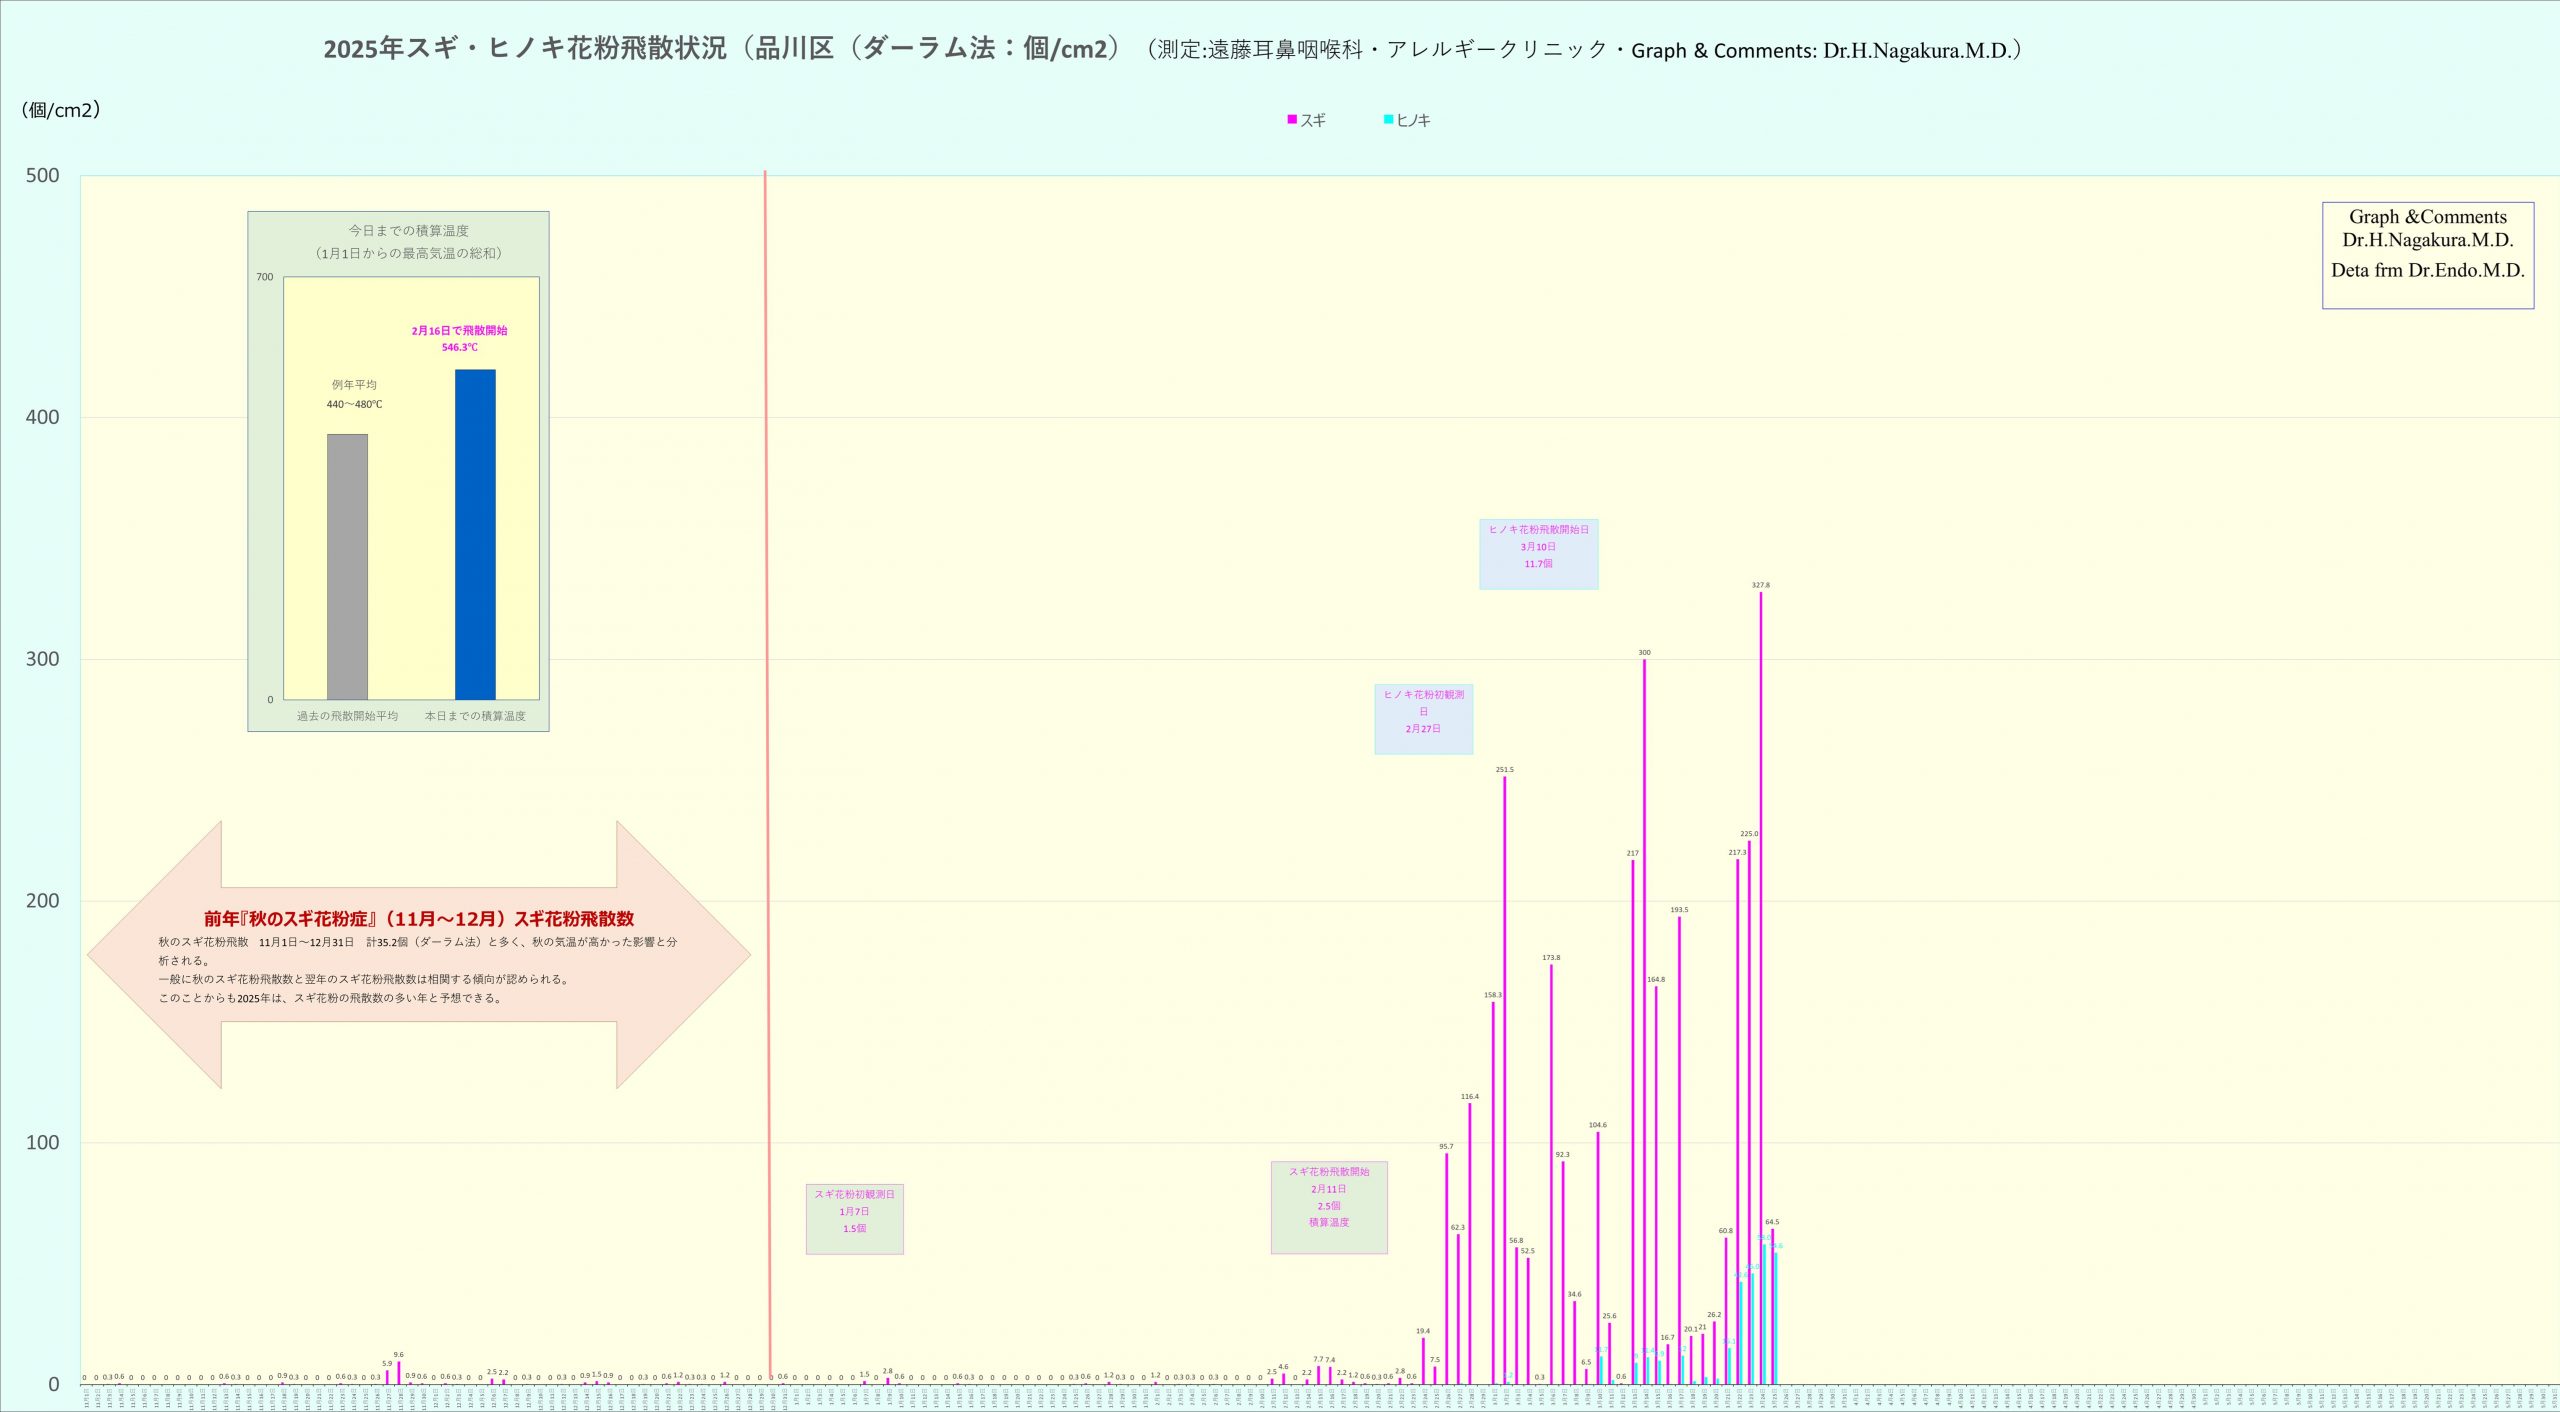Click the 例年平均 label in inset chart

354,385
